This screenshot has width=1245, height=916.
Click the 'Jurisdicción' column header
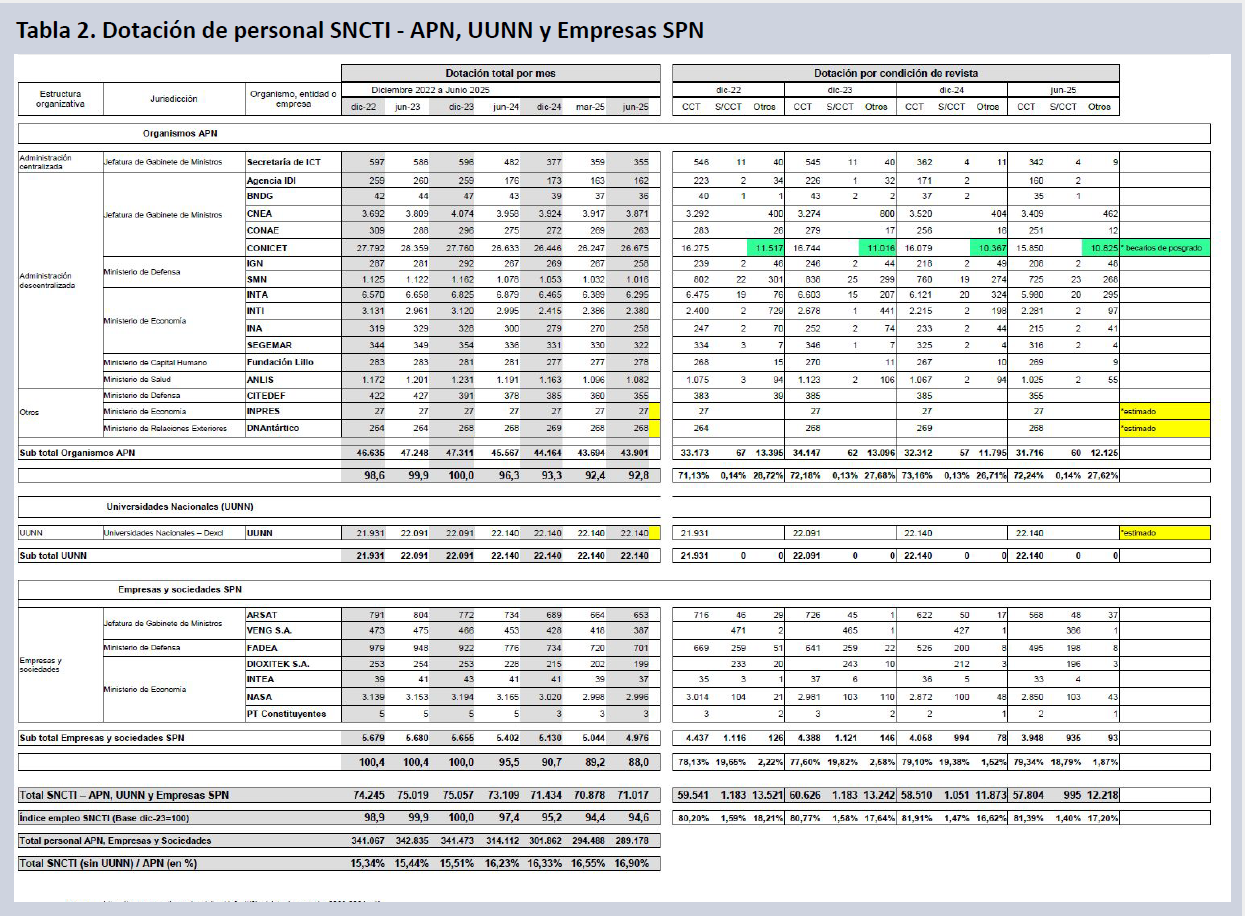click(173, 99)
